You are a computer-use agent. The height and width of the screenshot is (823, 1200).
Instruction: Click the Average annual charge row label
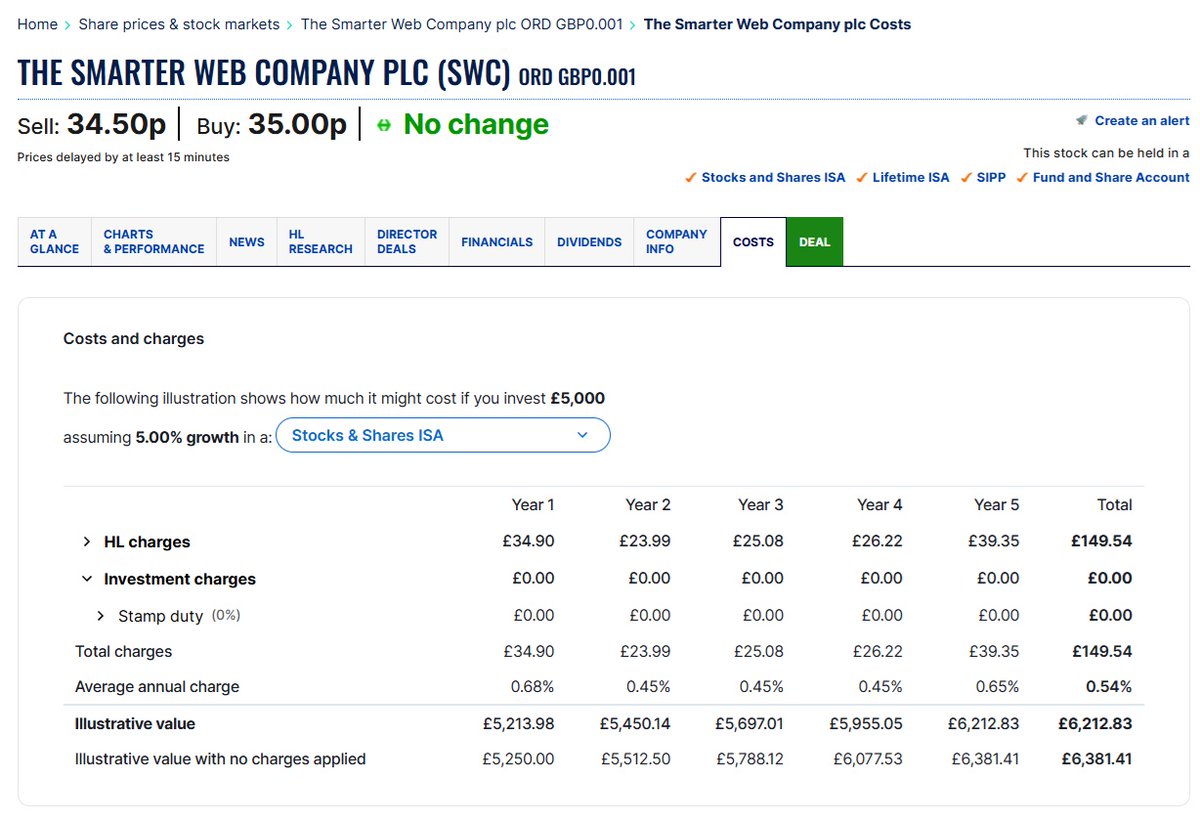(157, 687)
